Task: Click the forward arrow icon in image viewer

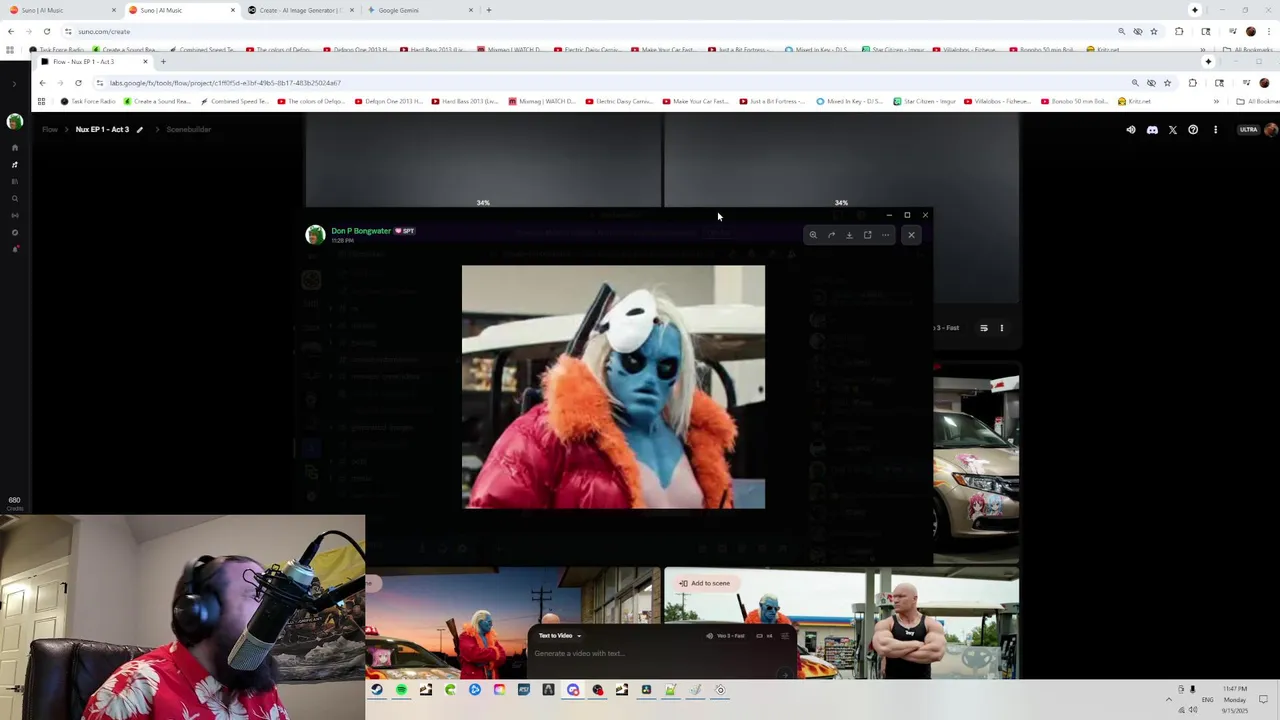Action: point(831,235)
